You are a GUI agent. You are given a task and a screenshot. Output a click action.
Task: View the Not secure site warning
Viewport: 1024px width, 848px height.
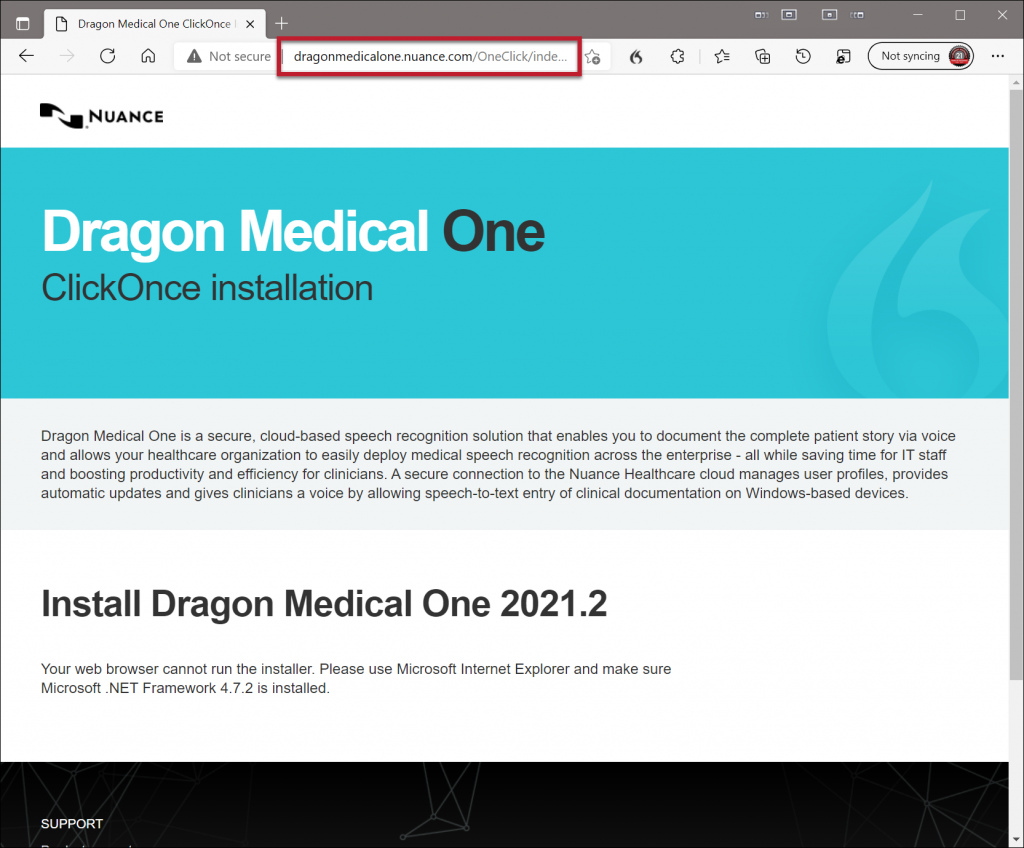point(229,56)
